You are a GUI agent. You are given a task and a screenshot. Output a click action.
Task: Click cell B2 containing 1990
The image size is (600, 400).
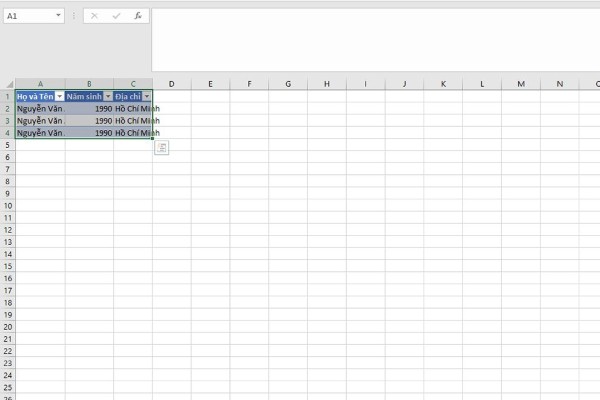[x=90, y=108]
